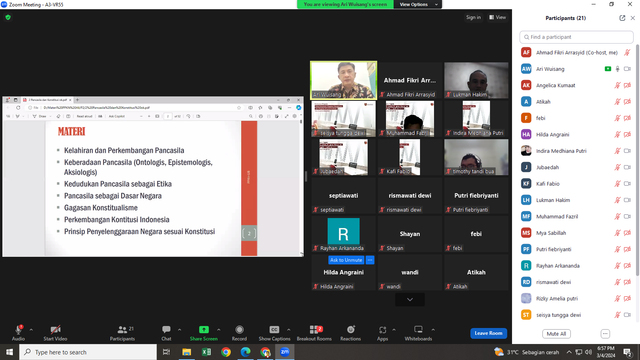Close the Participants panel
Screen dimensions: 640x360
click(633, 18)
